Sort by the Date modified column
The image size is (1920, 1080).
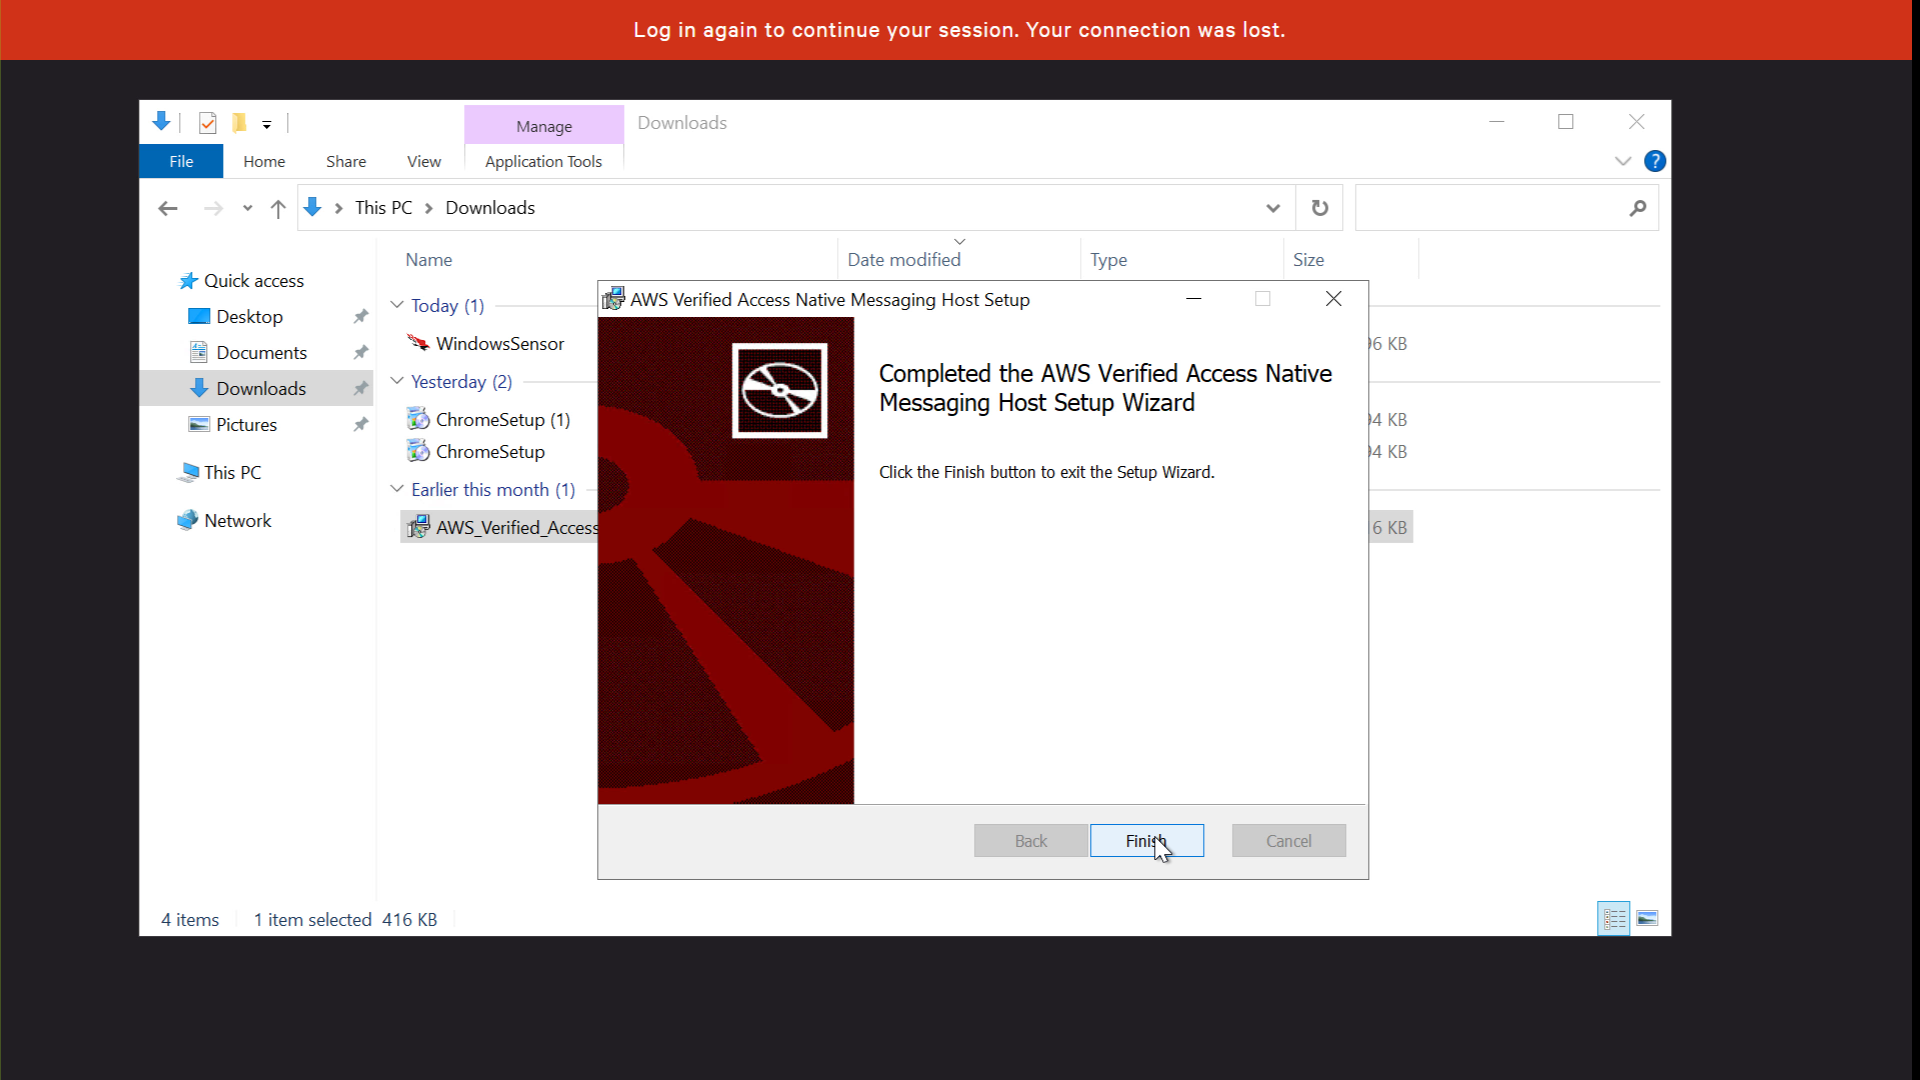point(904,260)
